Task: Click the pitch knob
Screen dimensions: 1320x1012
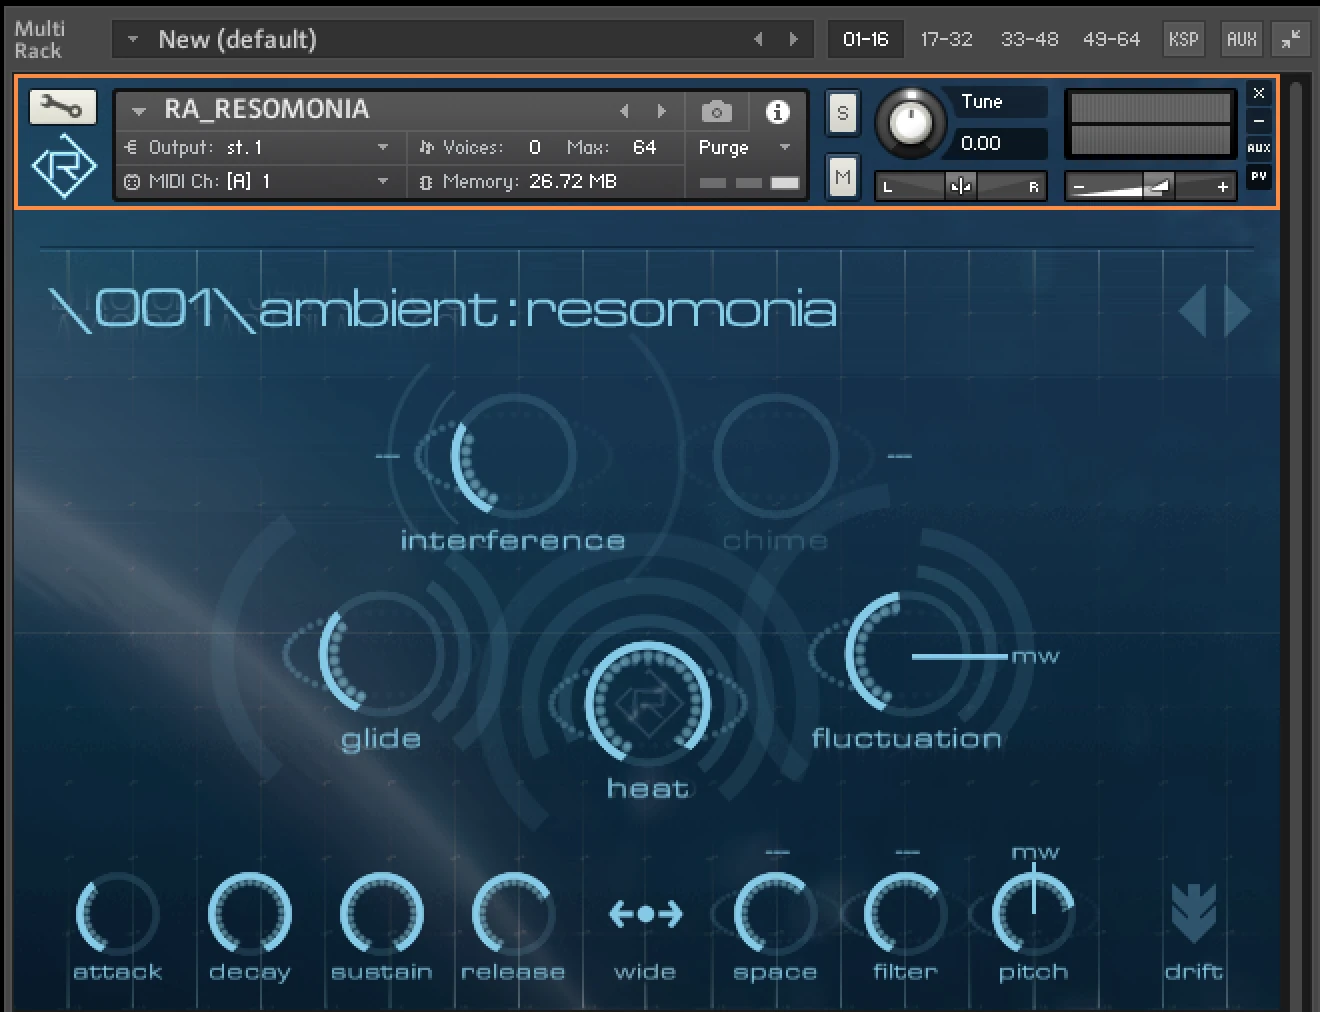Action: click(x=1033, y=914)
